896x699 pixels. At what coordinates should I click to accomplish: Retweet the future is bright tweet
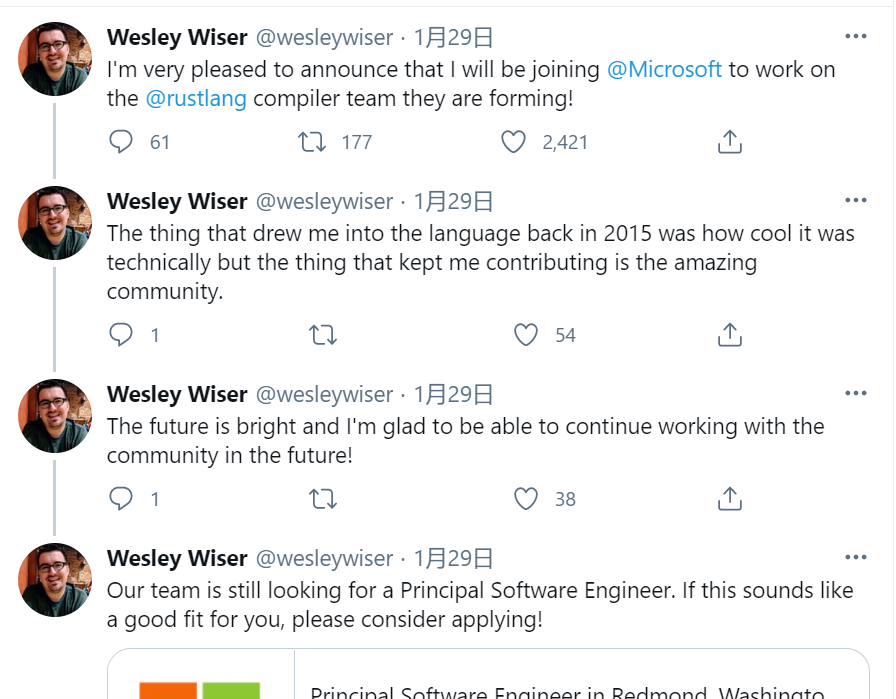[323, 499]
